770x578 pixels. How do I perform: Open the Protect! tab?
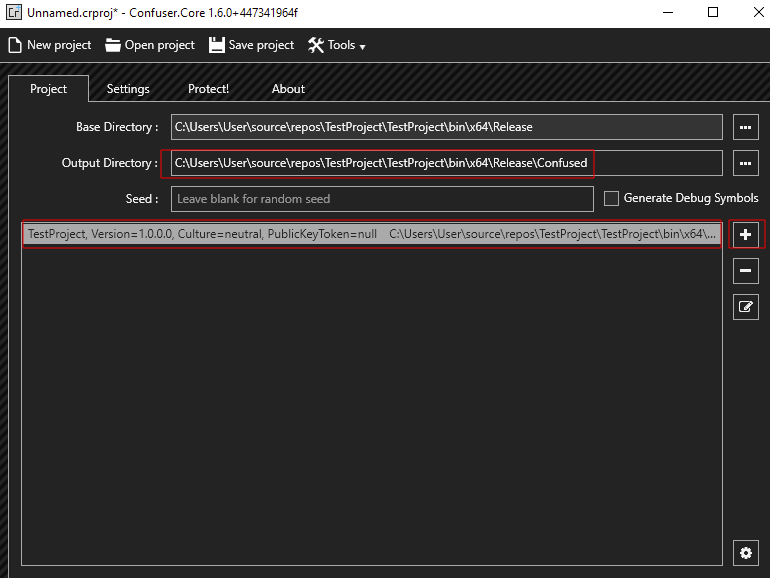[x=208, y=89]
